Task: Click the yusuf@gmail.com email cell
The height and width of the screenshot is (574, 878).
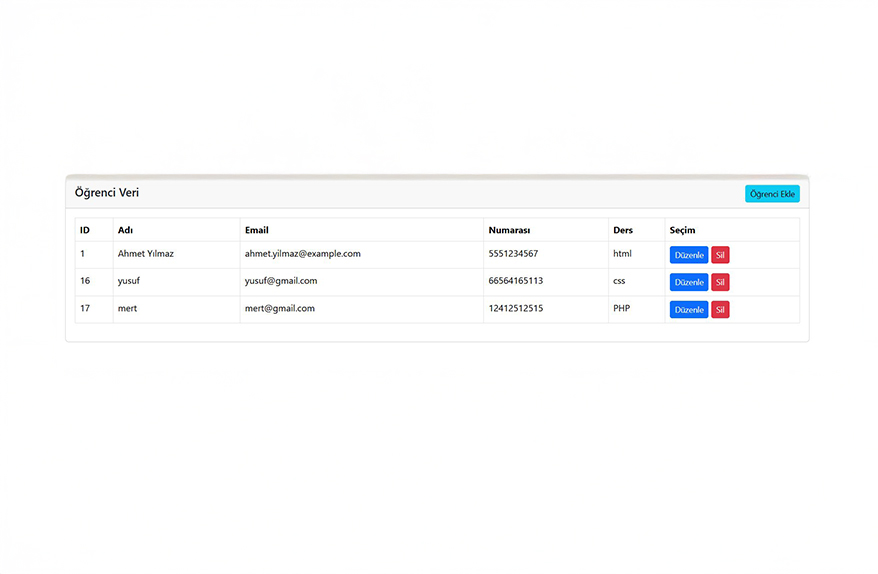Action: tap(281, 281)
